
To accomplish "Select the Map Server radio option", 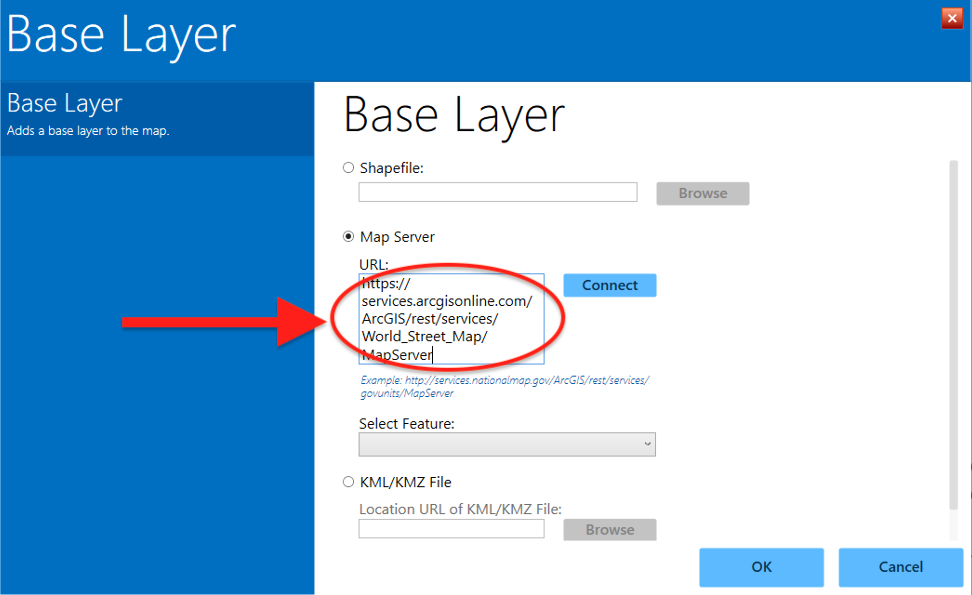I will tap(348, 237).
